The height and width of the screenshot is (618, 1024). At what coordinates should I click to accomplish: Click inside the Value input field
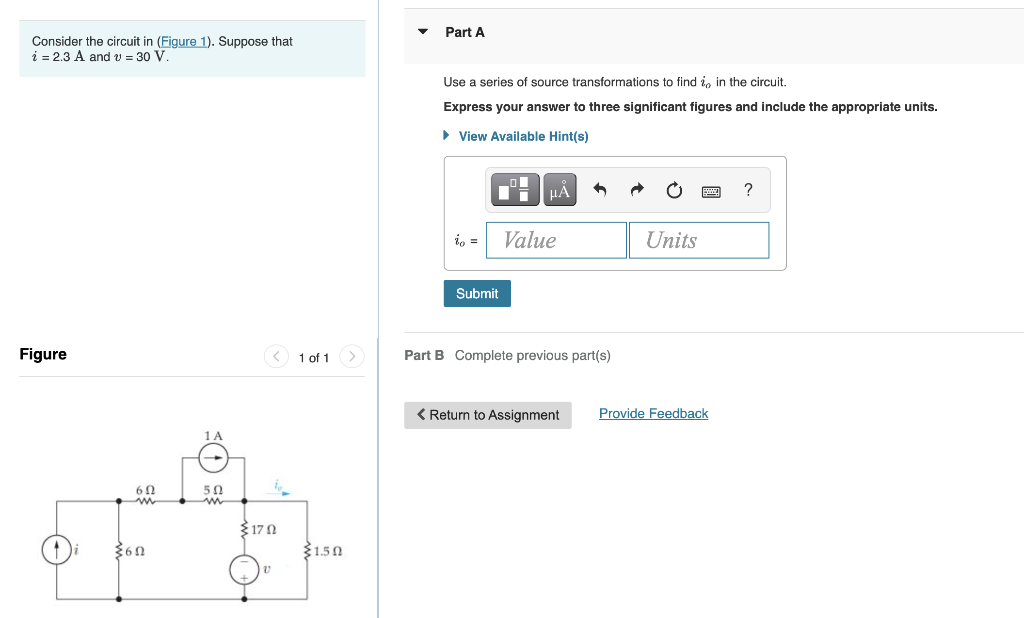[556, 240]
